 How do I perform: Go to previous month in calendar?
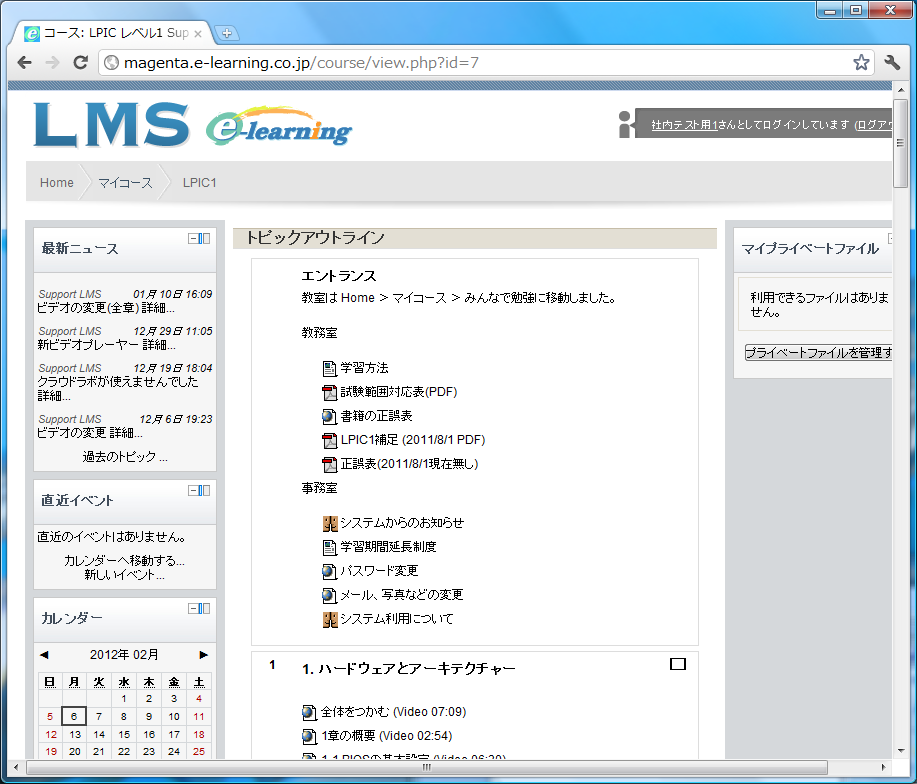[44, 655]
